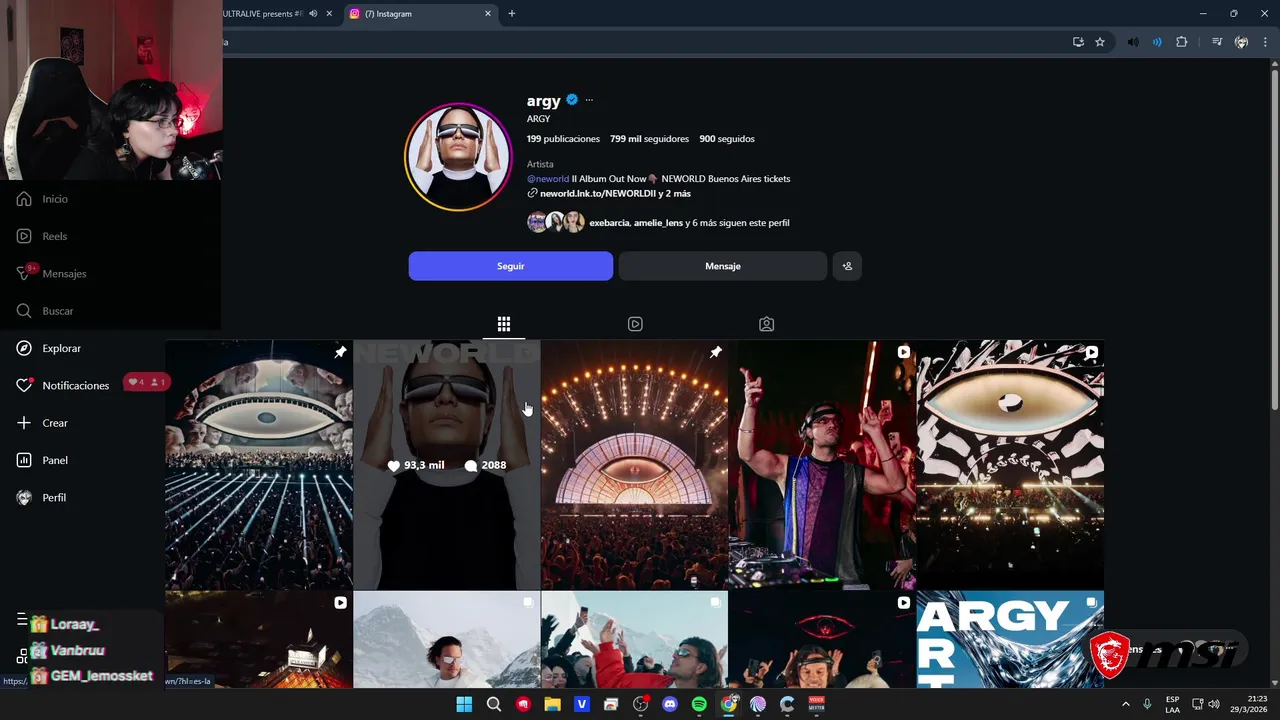Open File Explorer from the taskbar
Screen dimensions: 1280x720
[x=552, y=704]
